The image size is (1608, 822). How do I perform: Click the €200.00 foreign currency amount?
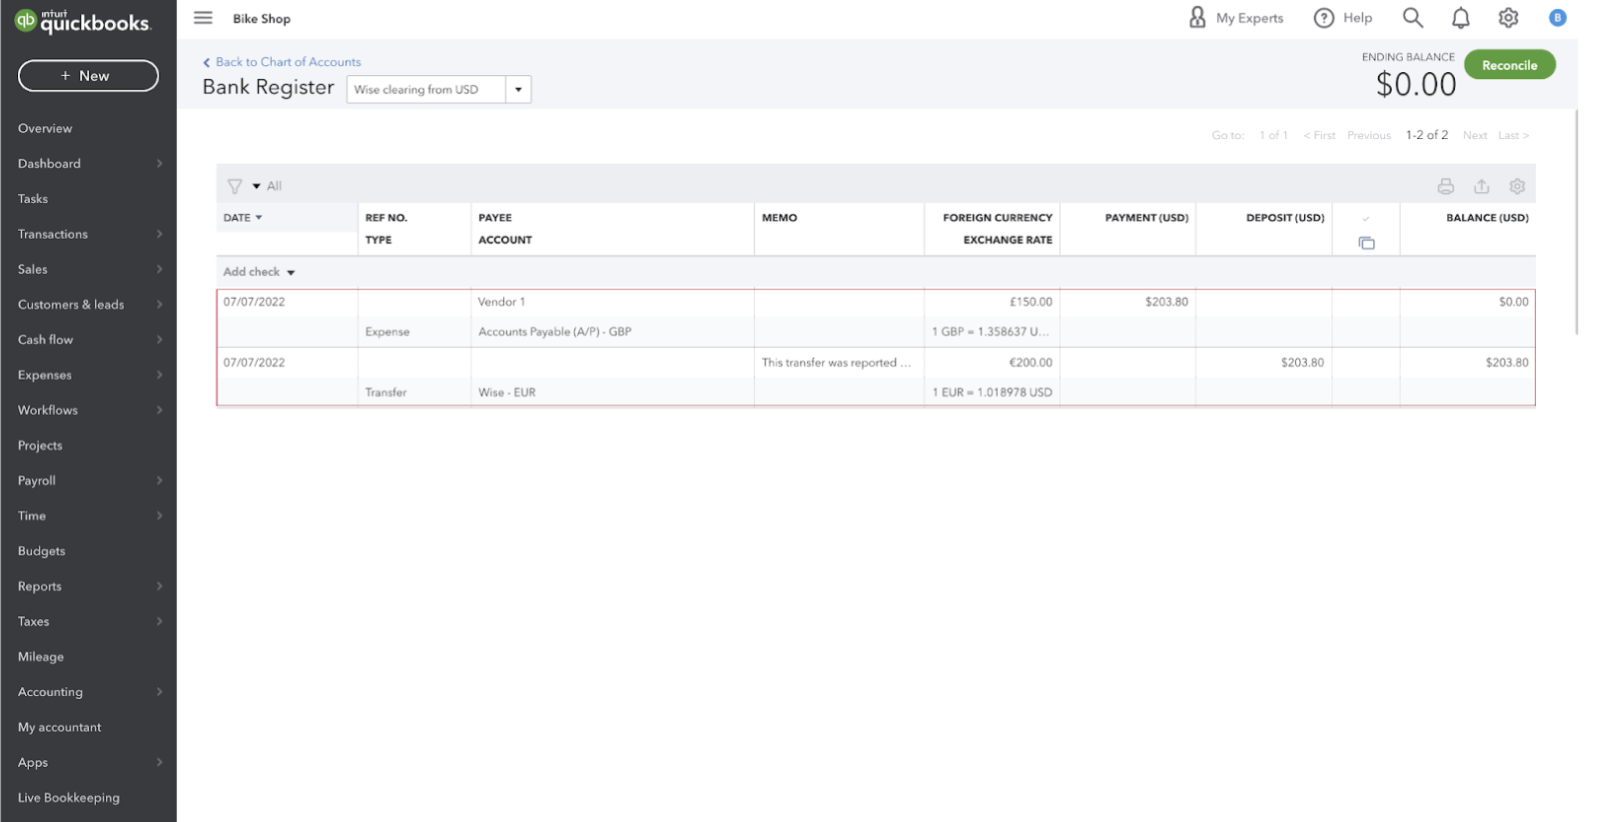[x=1030, y=363]
